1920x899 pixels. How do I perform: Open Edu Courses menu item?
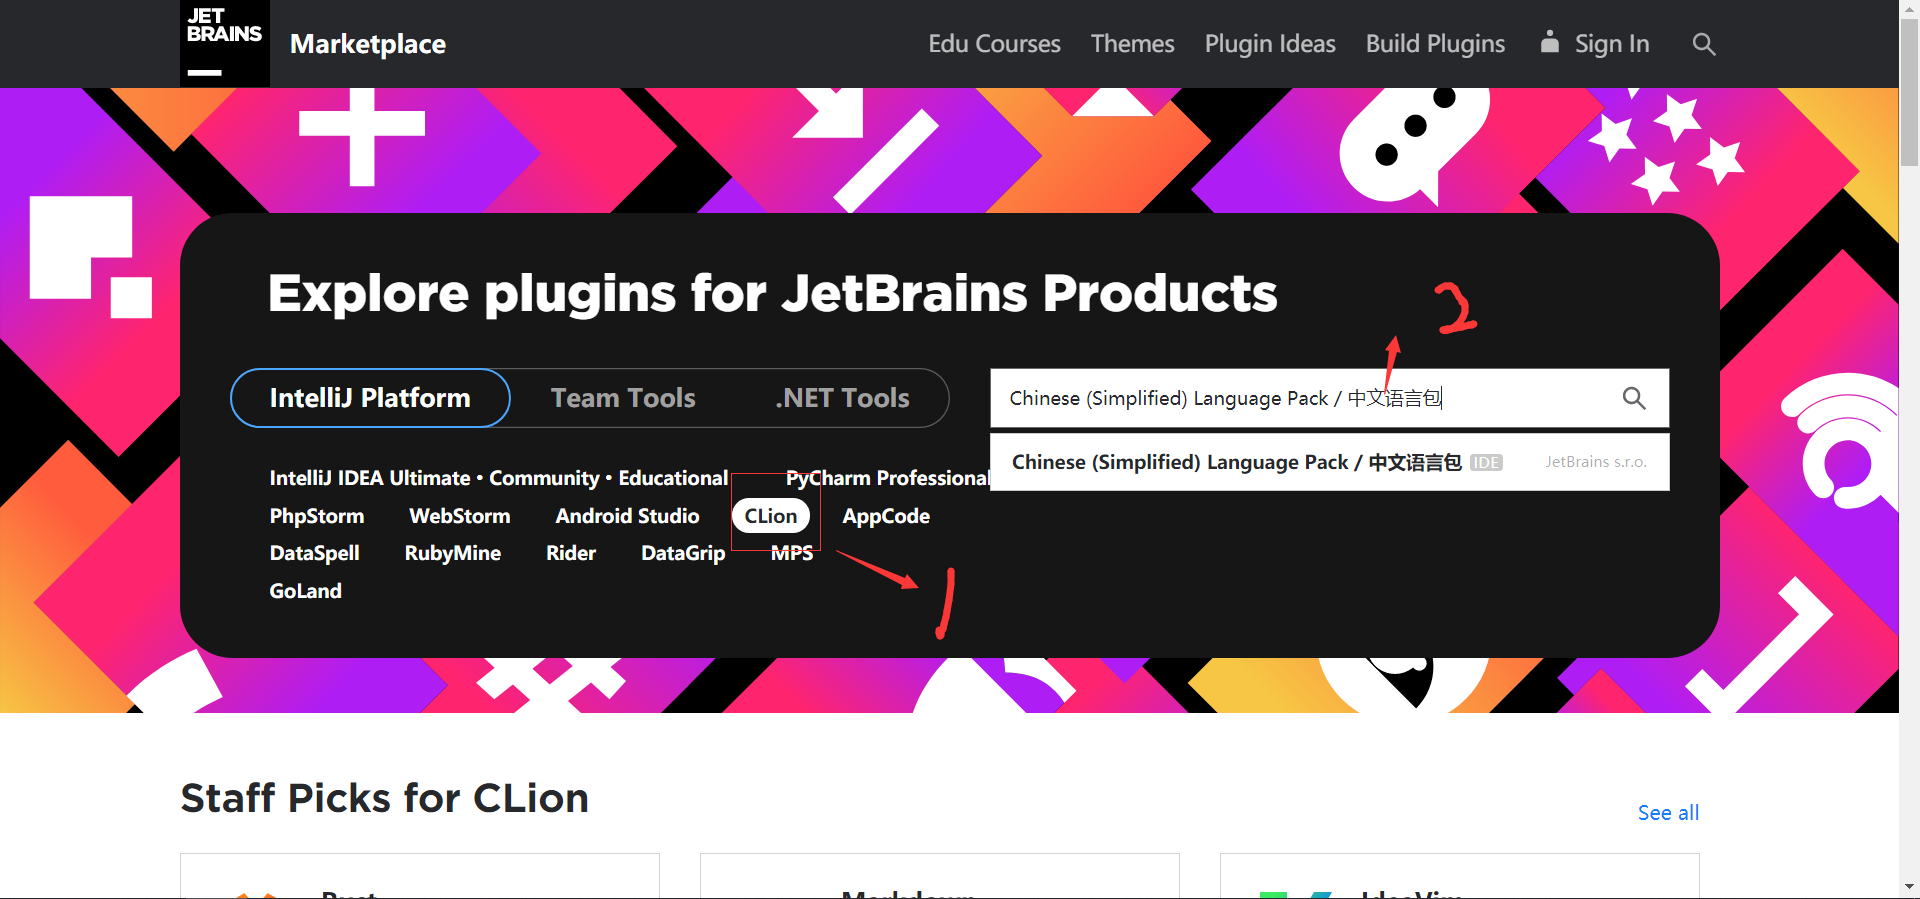[993, 44]
